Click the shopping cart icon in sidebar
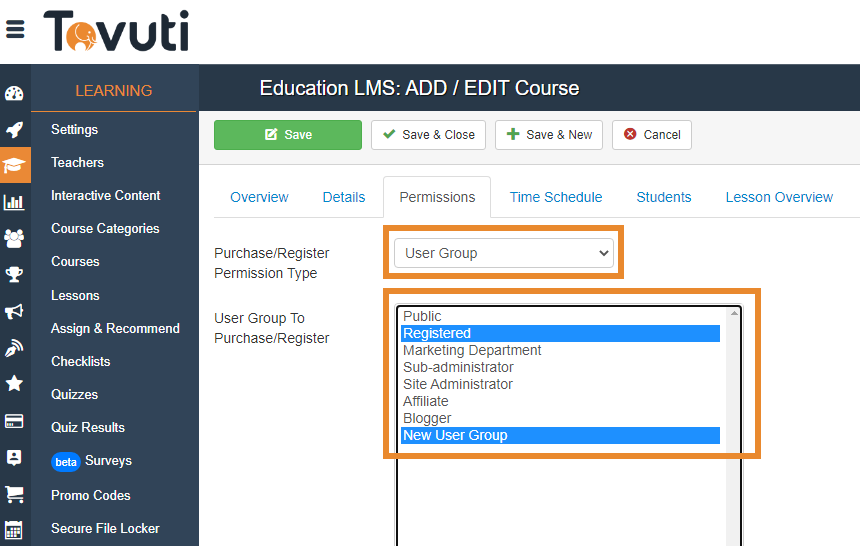The height and width of the screenshot is (546, 860). point(14,494)
